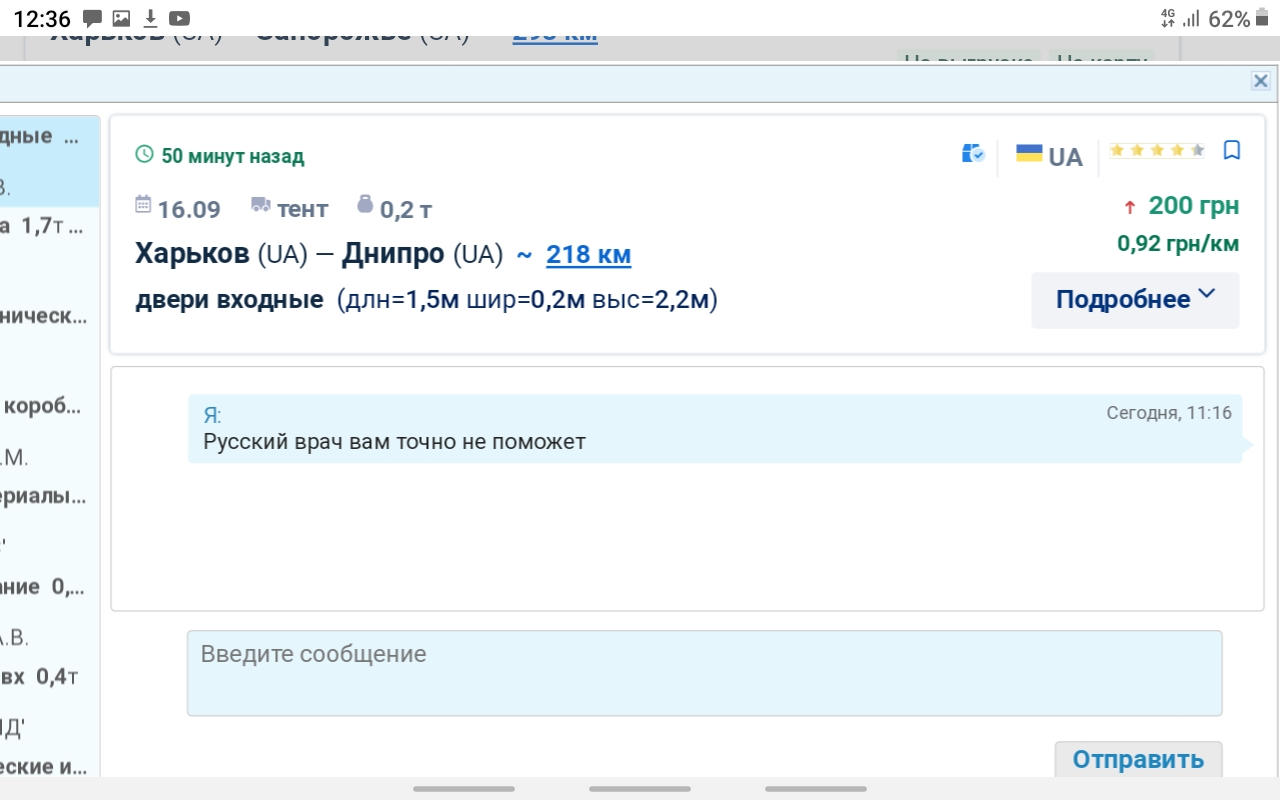Send the message with the Отправить button

(x=1138, y=760)
